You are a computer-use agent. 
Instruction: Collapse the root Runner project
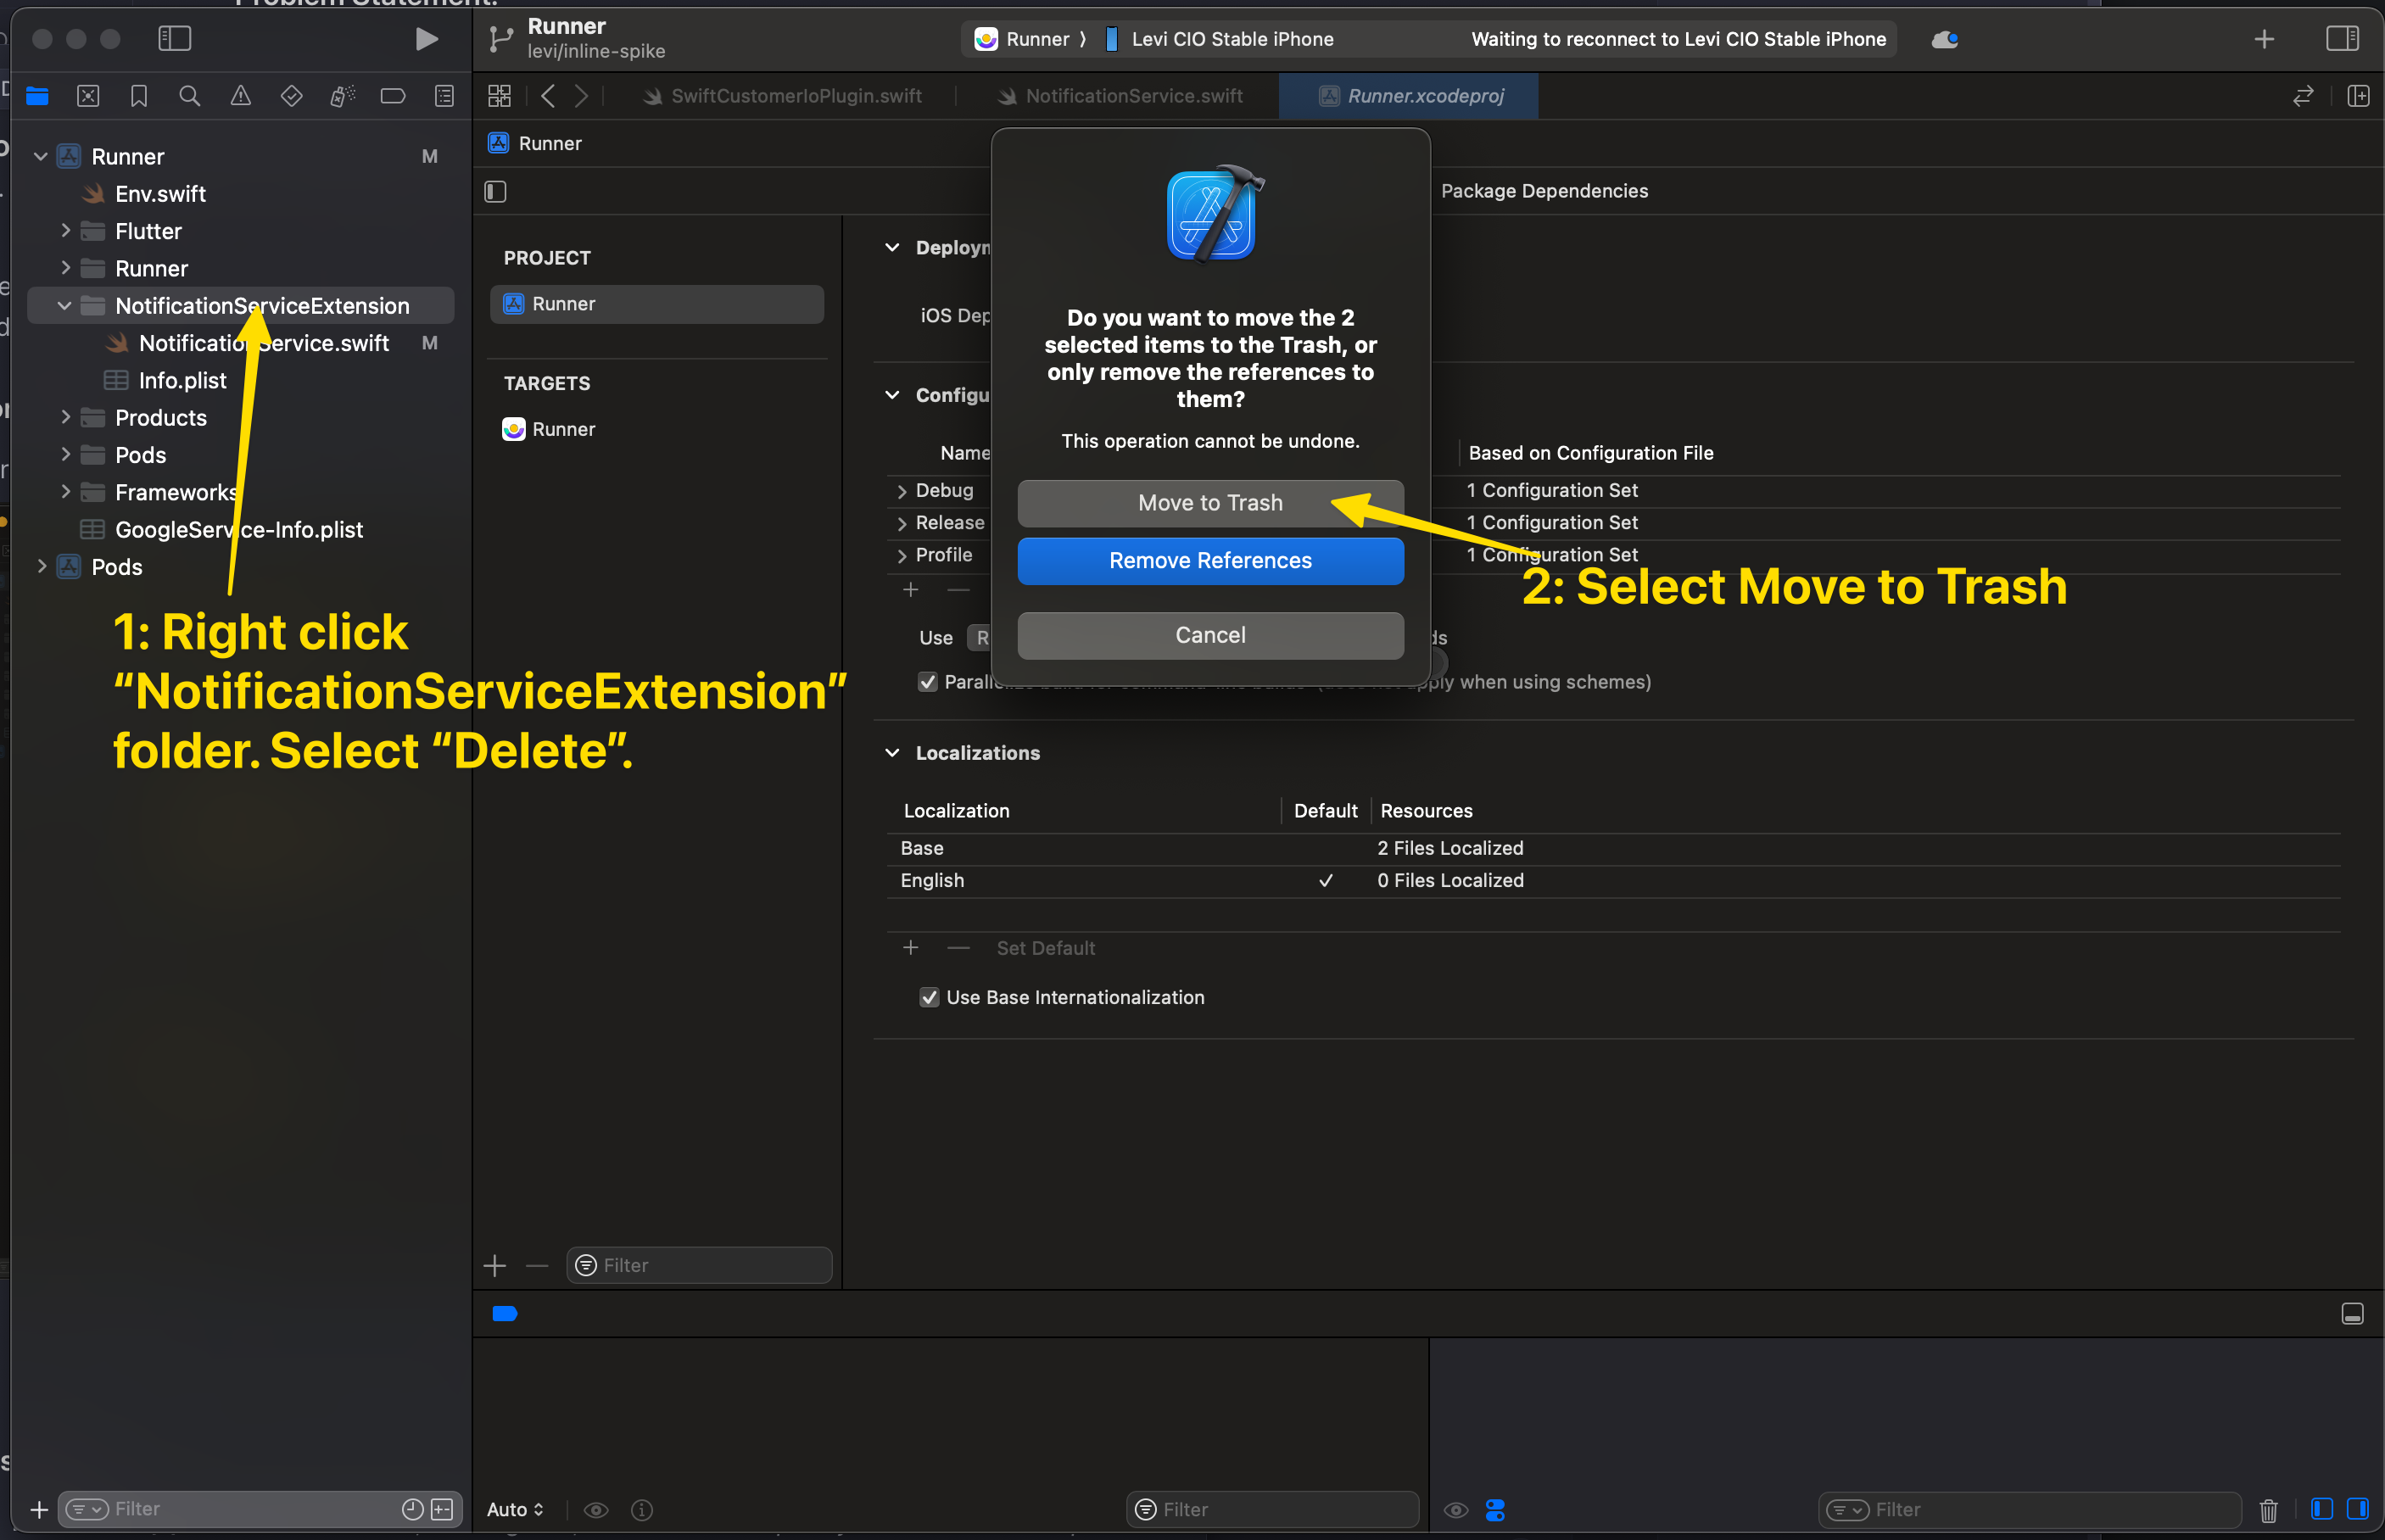click(x=41, y=157)
